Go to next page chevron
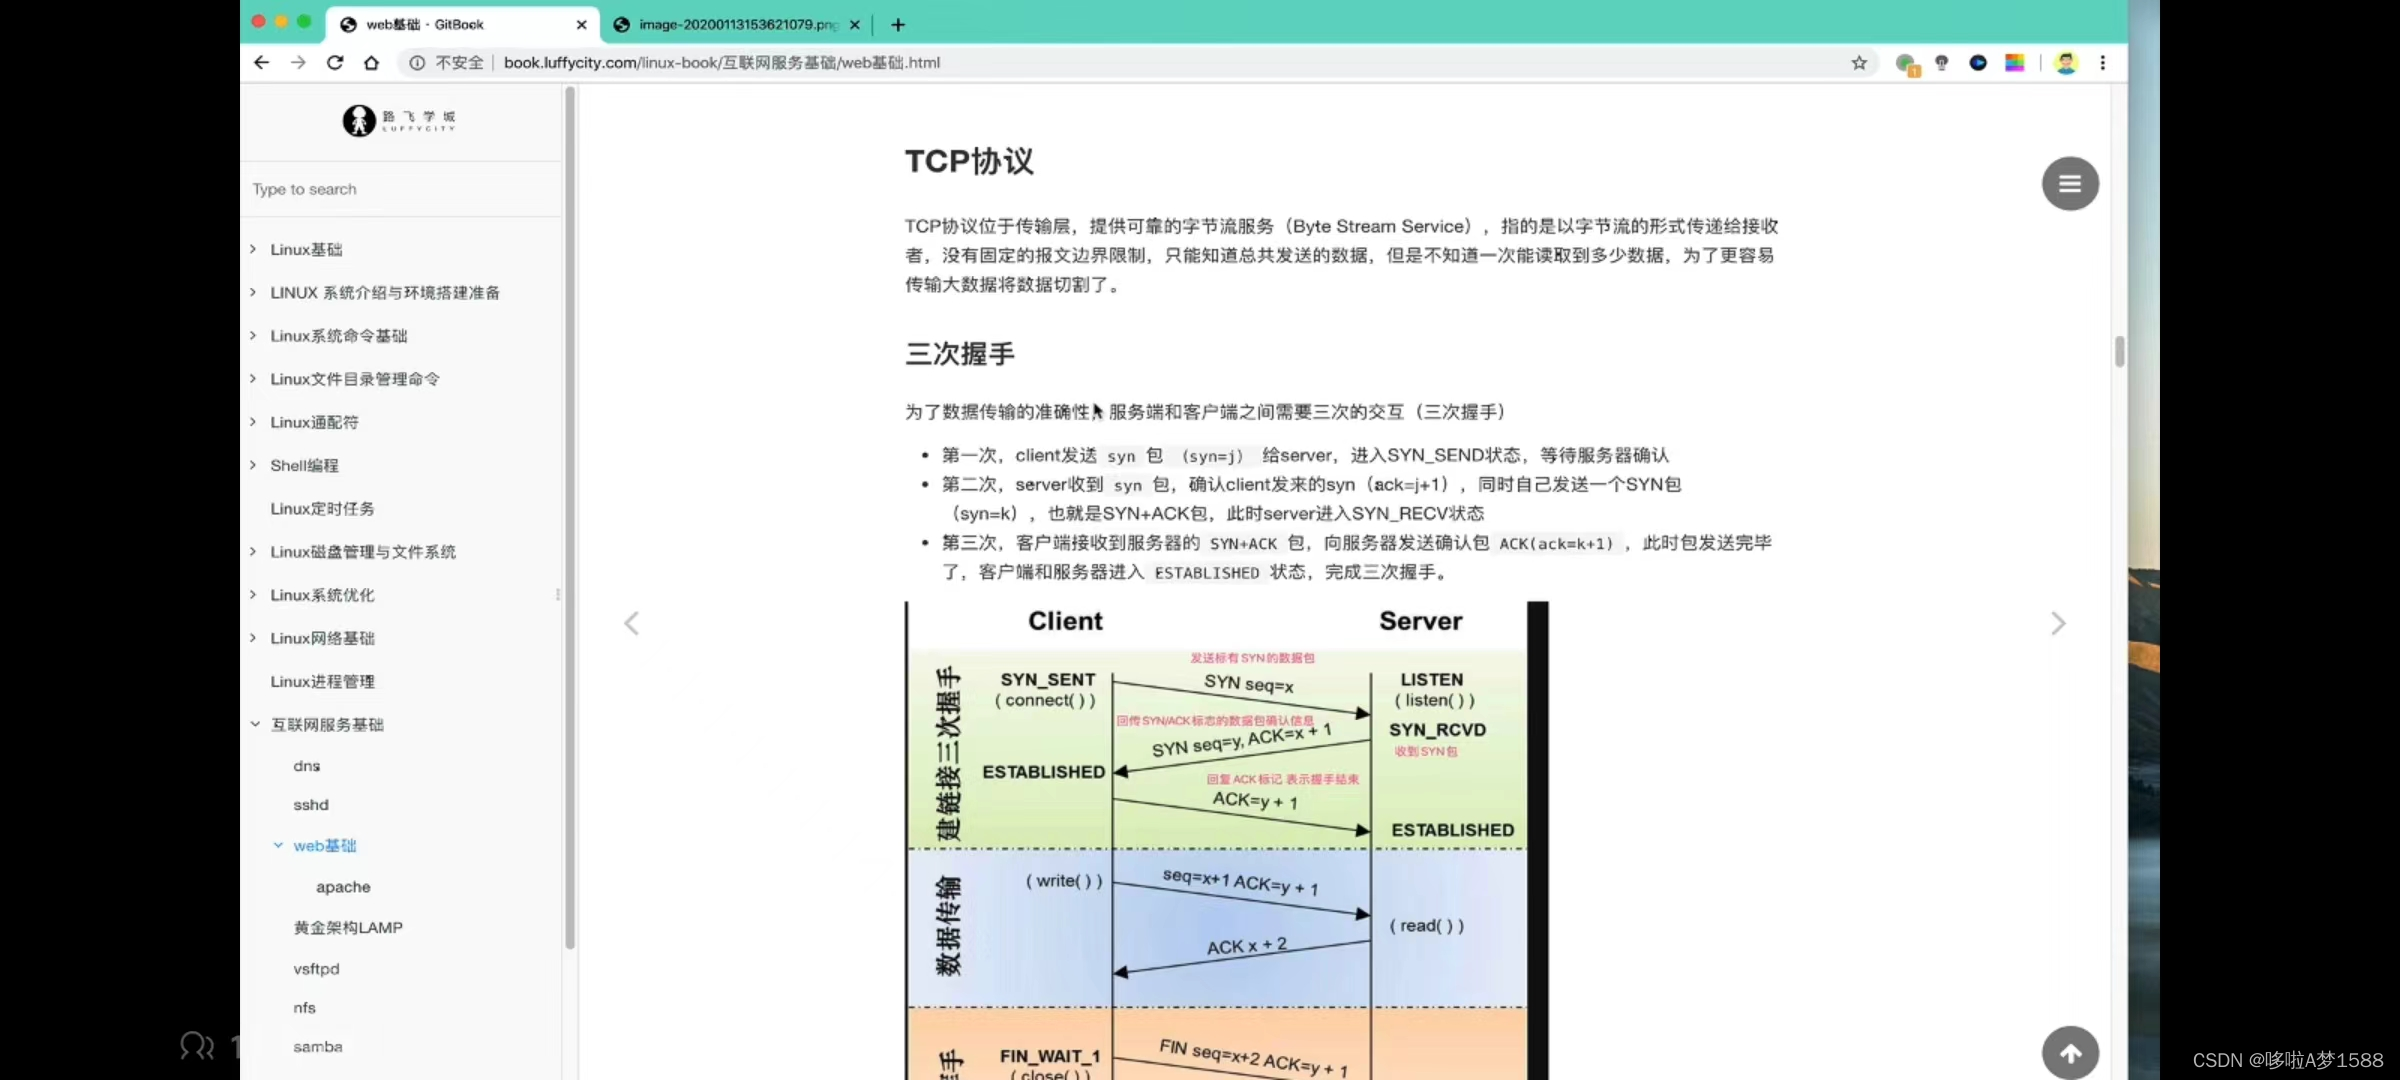 (x=2058, y=624)
